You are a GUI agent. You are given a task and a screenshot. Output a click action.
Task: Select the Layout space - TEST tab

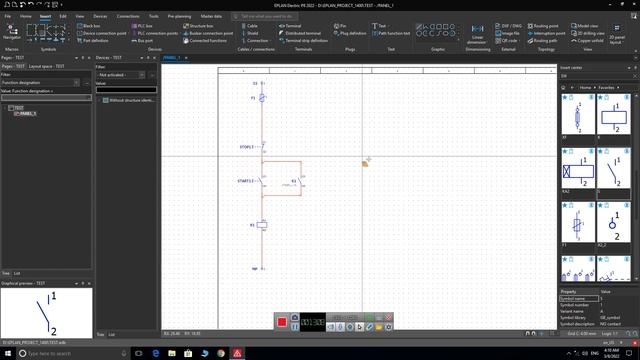[x=47, y=66]
